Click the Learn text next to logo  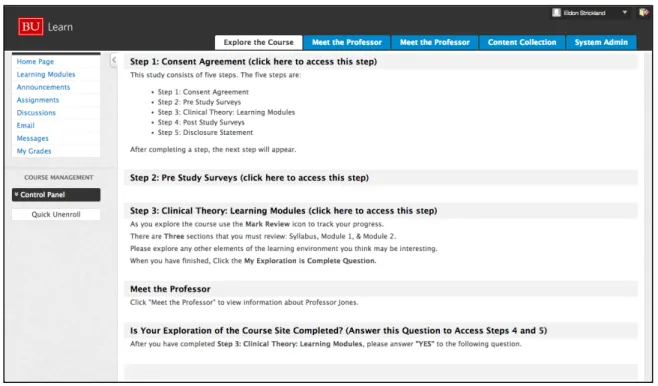(x=60, y=27)
